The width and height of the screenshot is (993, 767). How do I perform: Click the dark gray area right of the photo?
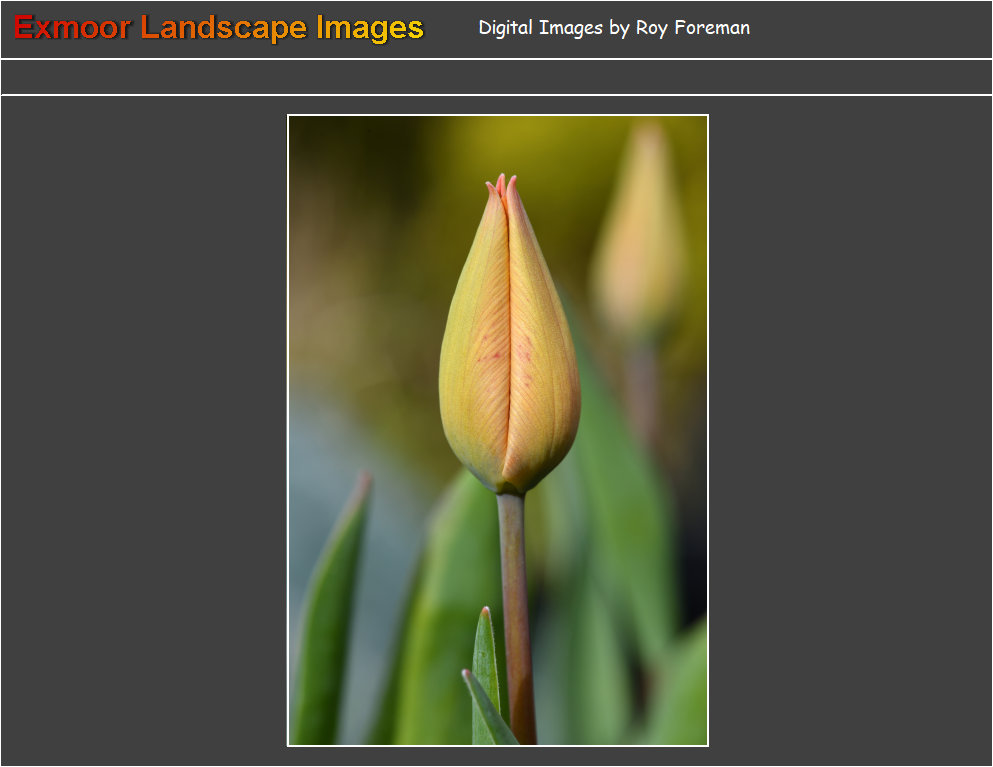[x=850, y=430]
